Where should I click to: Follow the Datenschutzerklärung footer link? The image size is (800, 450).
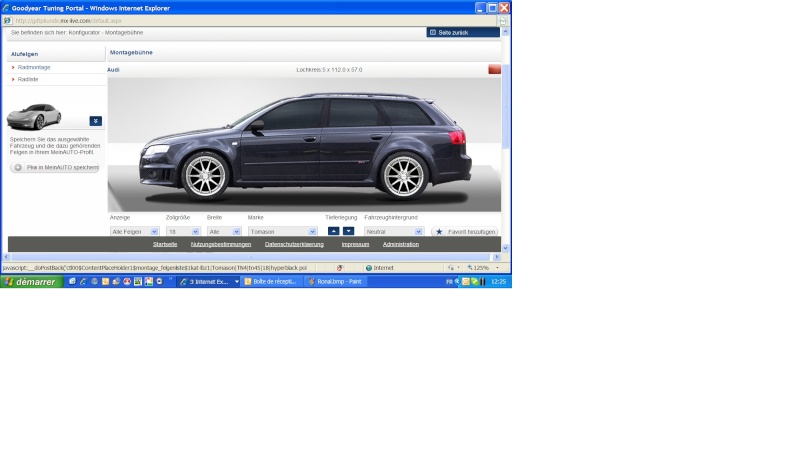(294, 244)
